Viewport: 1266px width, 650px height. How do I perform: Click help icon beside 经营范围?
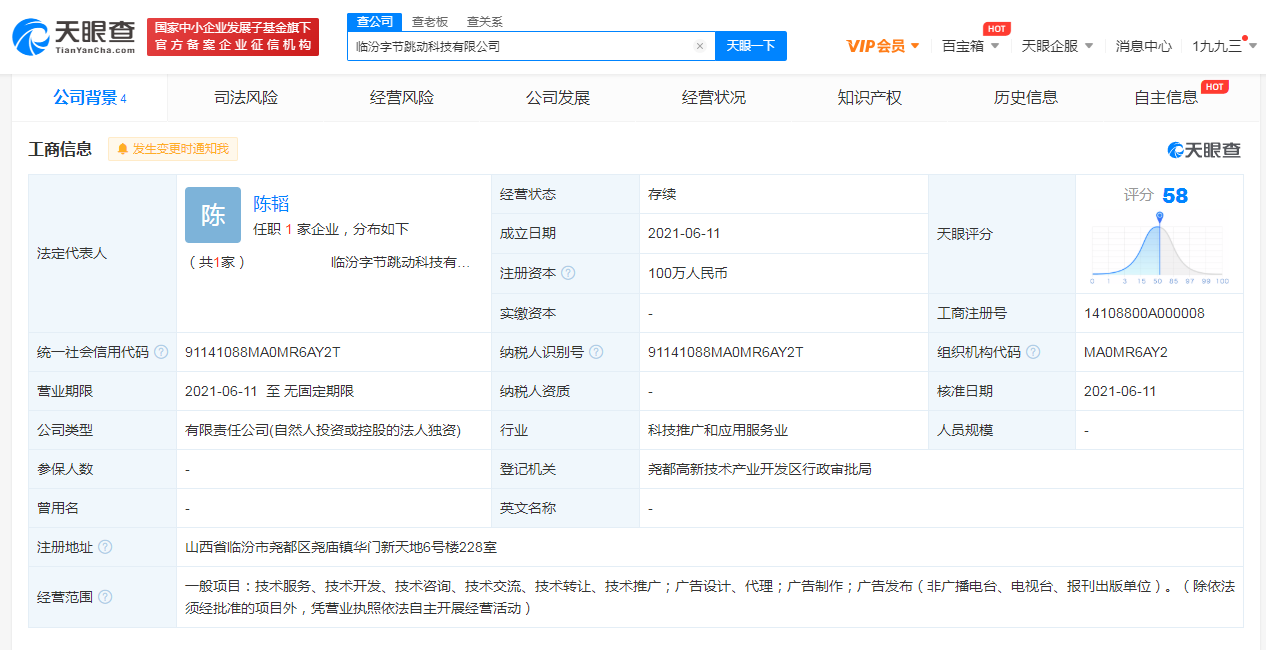tap(105, 597)
